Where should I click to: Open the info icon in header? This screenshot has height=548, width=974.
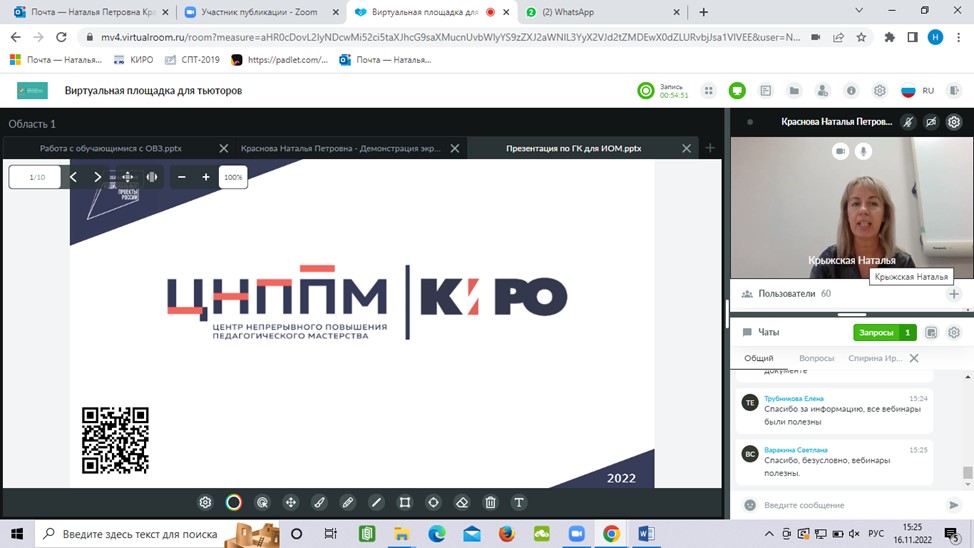[851, 91]
